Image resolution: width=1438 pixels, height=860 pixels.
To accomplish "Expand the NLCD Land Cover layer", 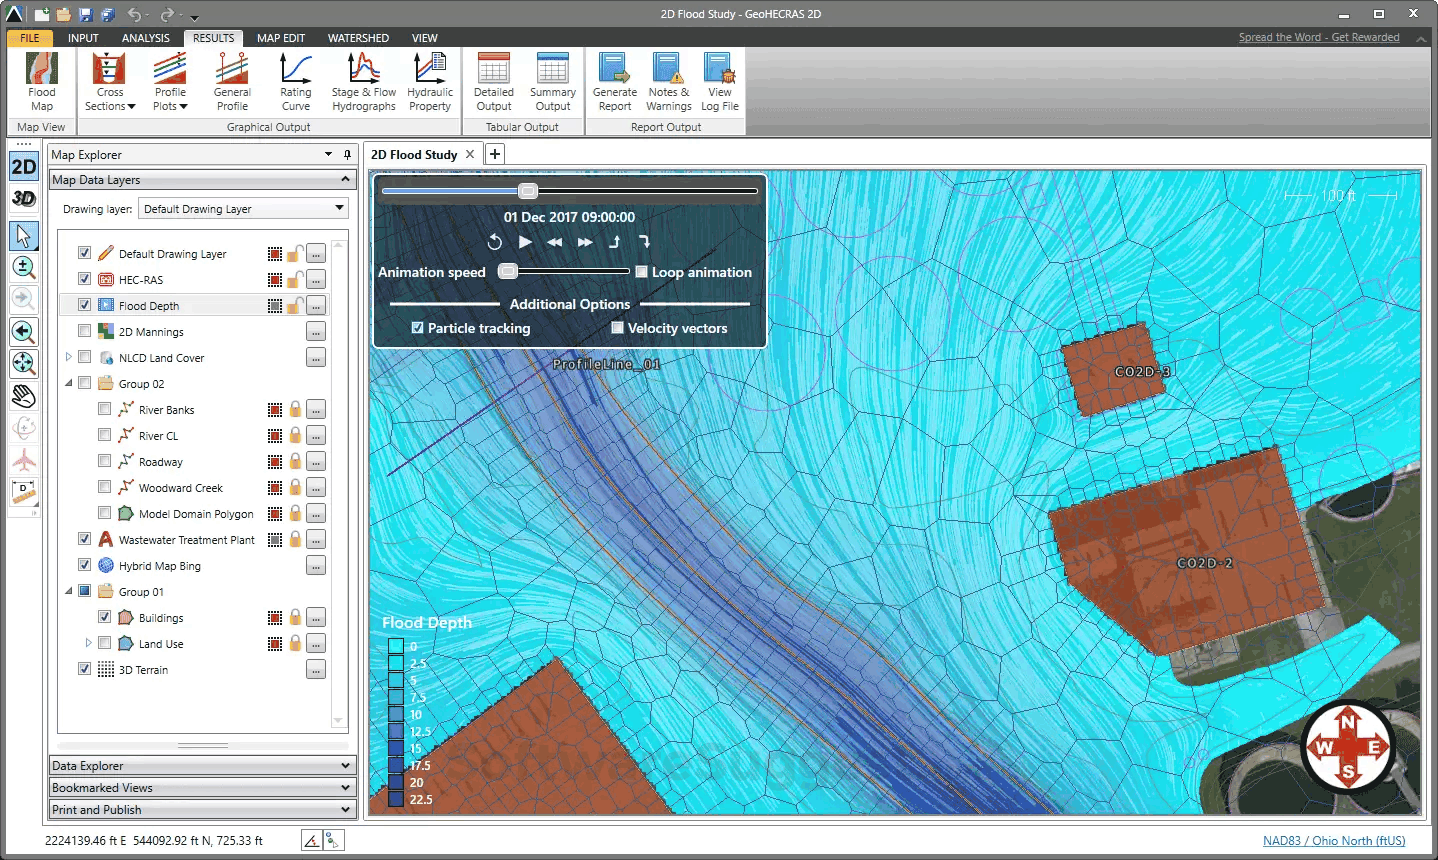I will pyautogui.click(x=68, y=357).
